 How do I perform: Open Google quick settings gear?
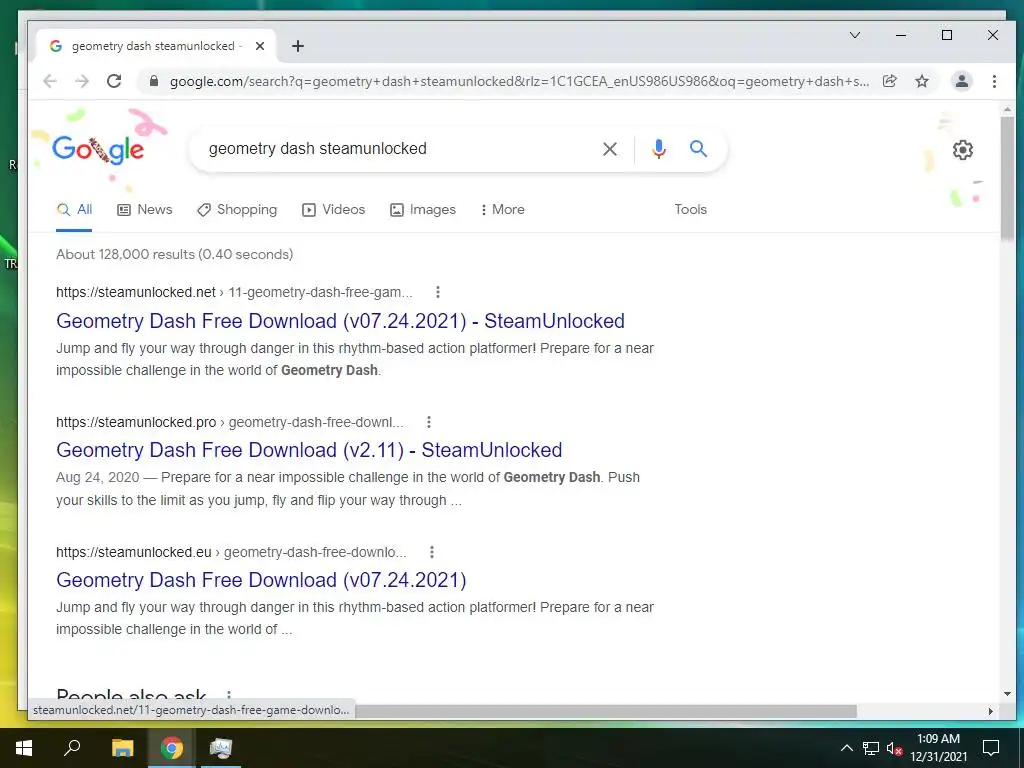[963, 150]
